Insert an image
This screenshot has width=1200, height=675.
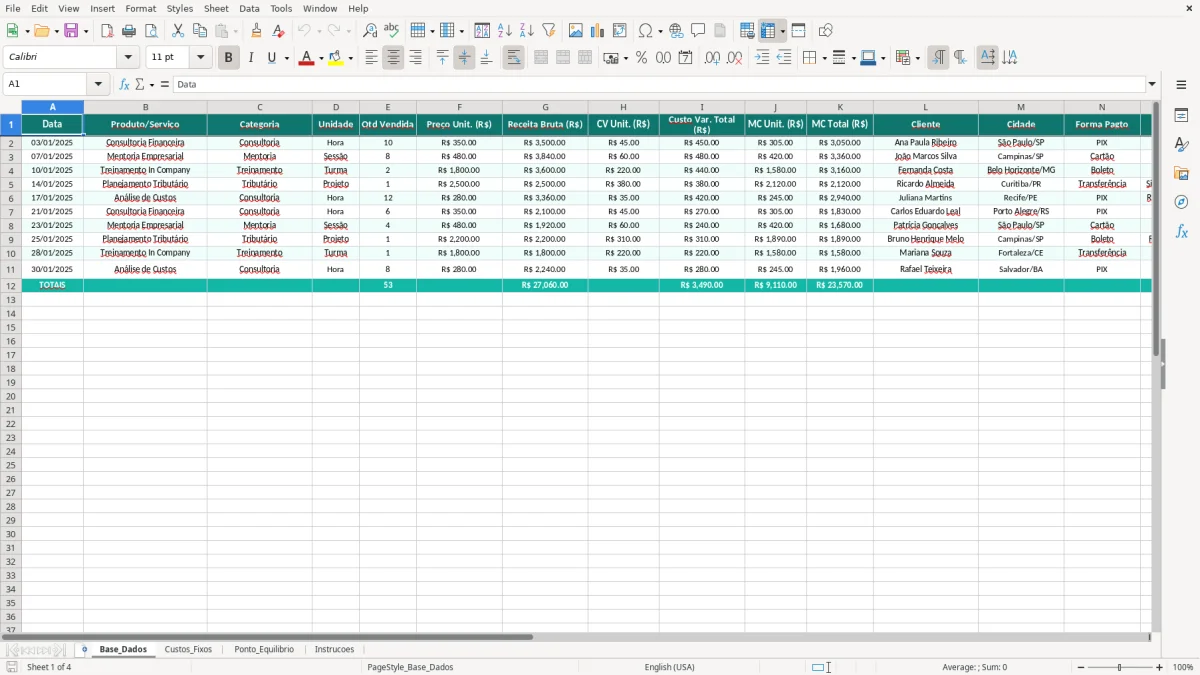576,31
